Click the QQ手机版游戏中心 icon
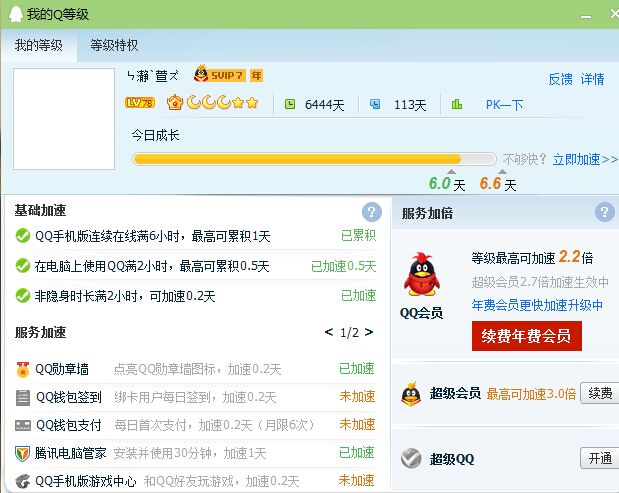 [23, 482]
